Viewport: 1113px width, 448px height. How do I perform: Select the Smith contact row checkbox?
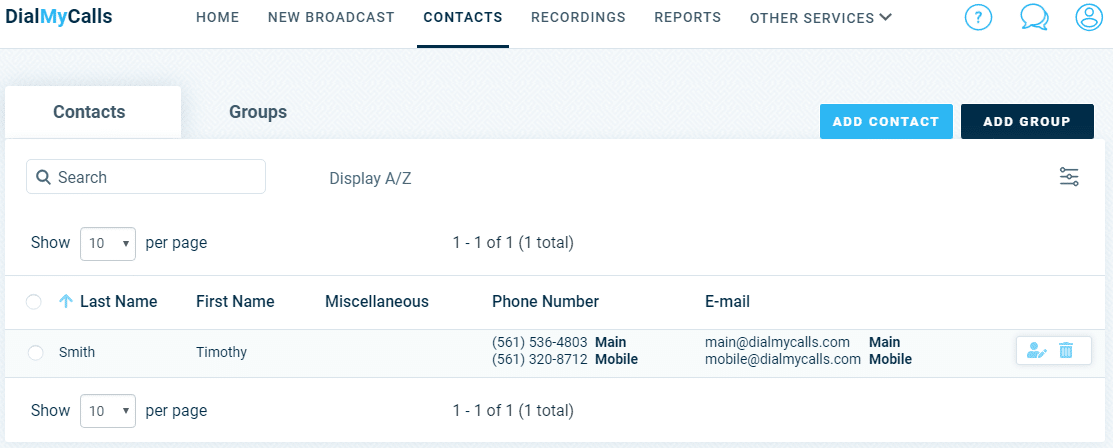tap(35, 352)
